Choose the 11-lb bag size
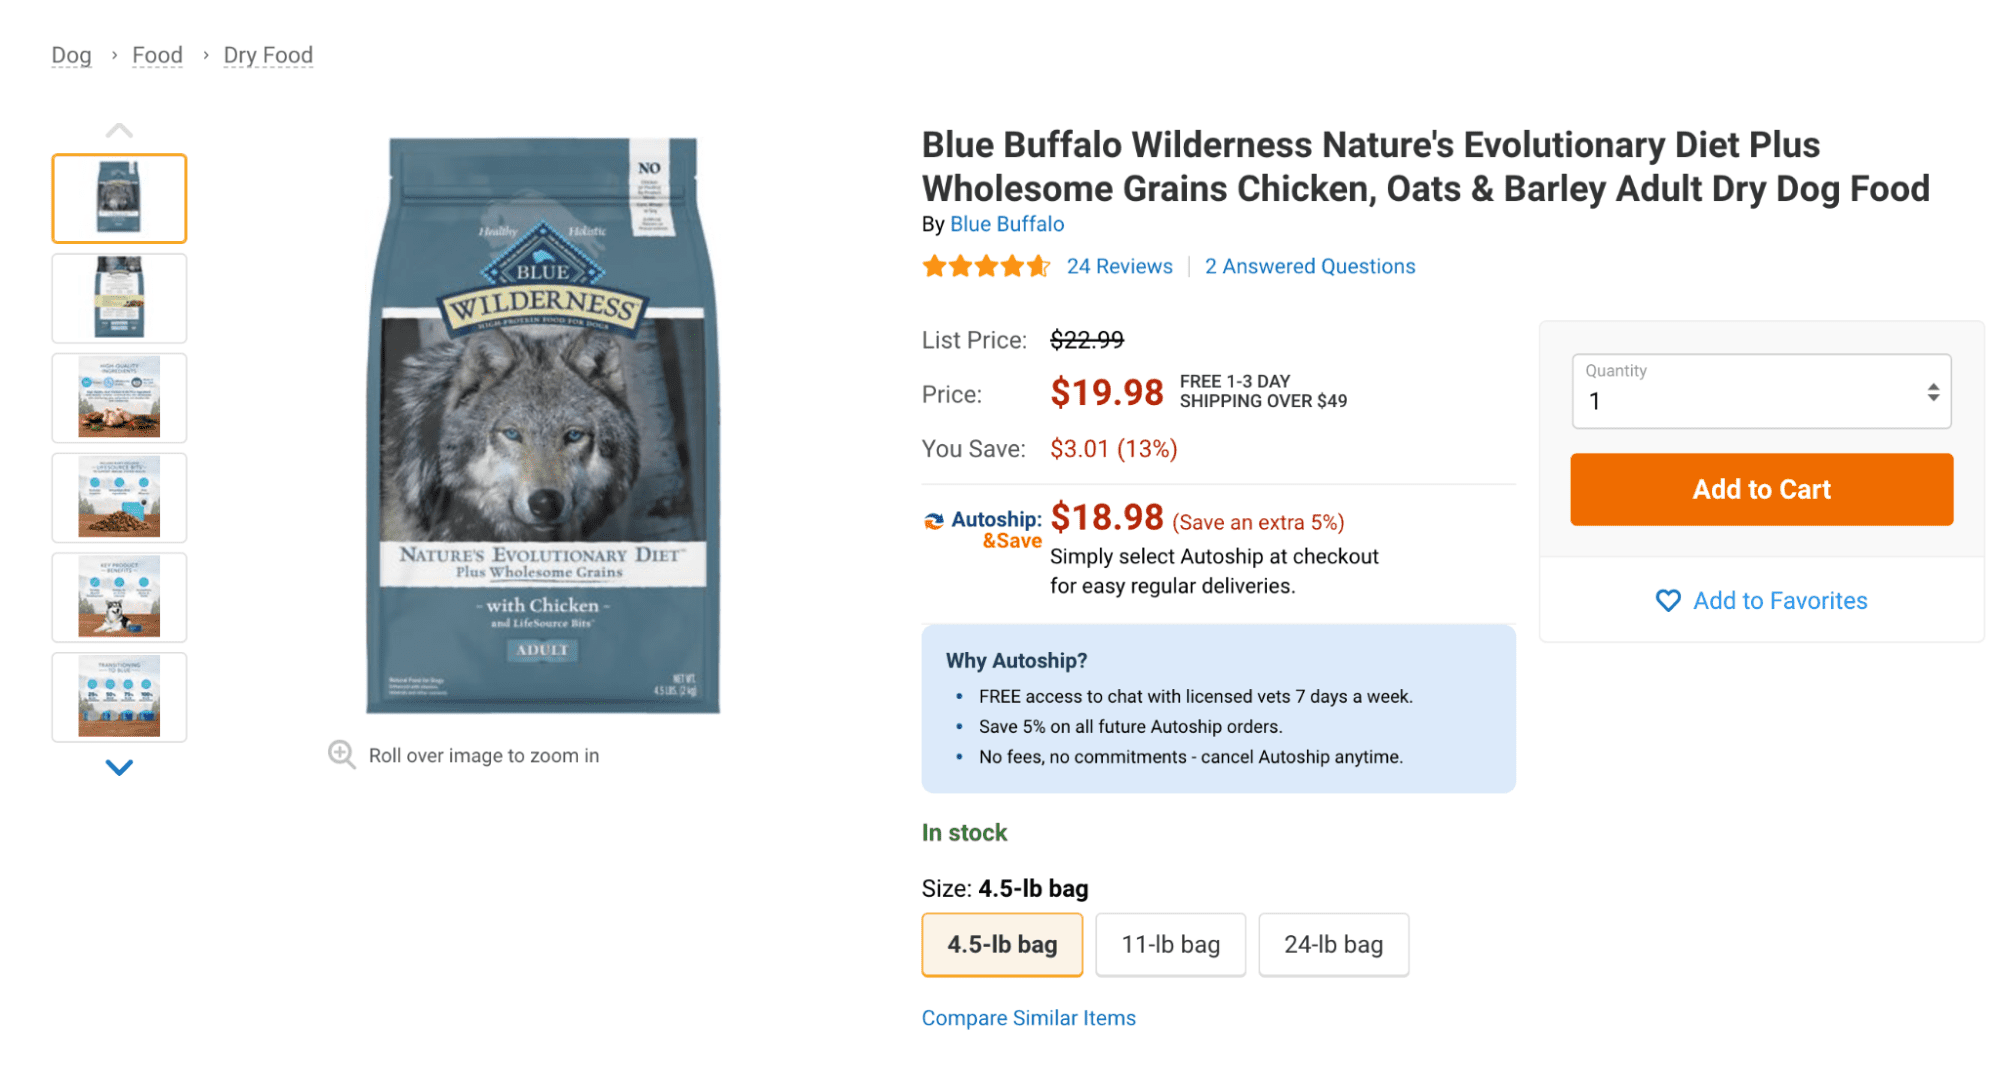This screenshot has height=1068, width=1999. tap(1170, 944)
